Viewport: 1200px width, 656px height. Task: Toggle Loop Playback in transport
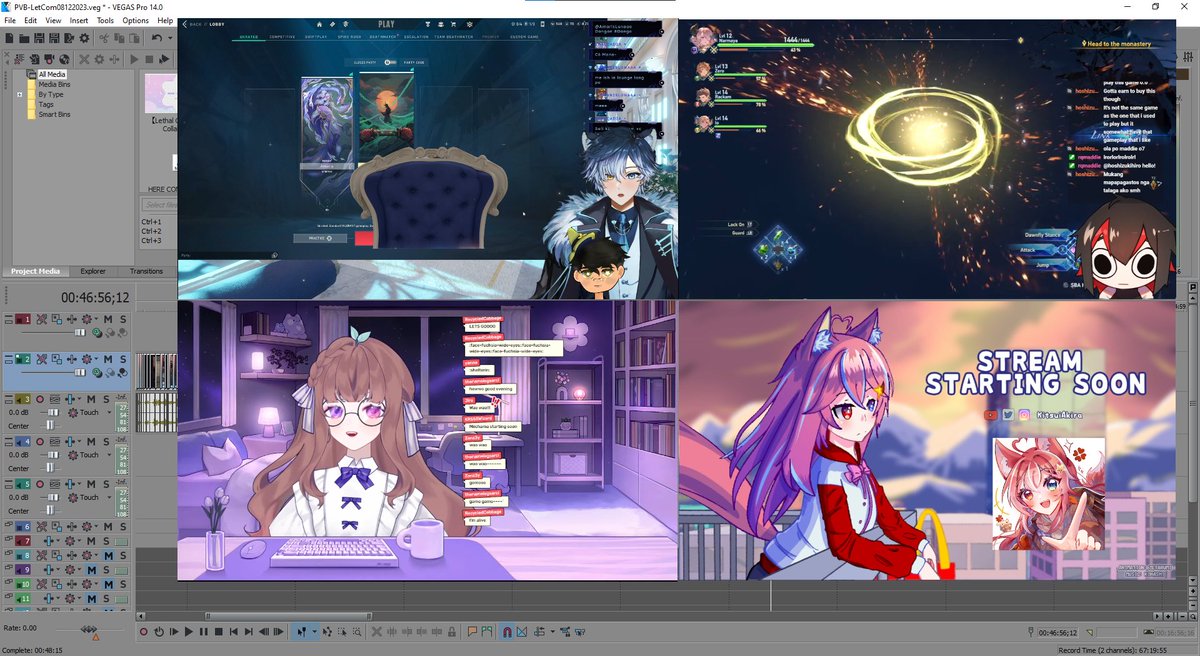tap(159, 632)
